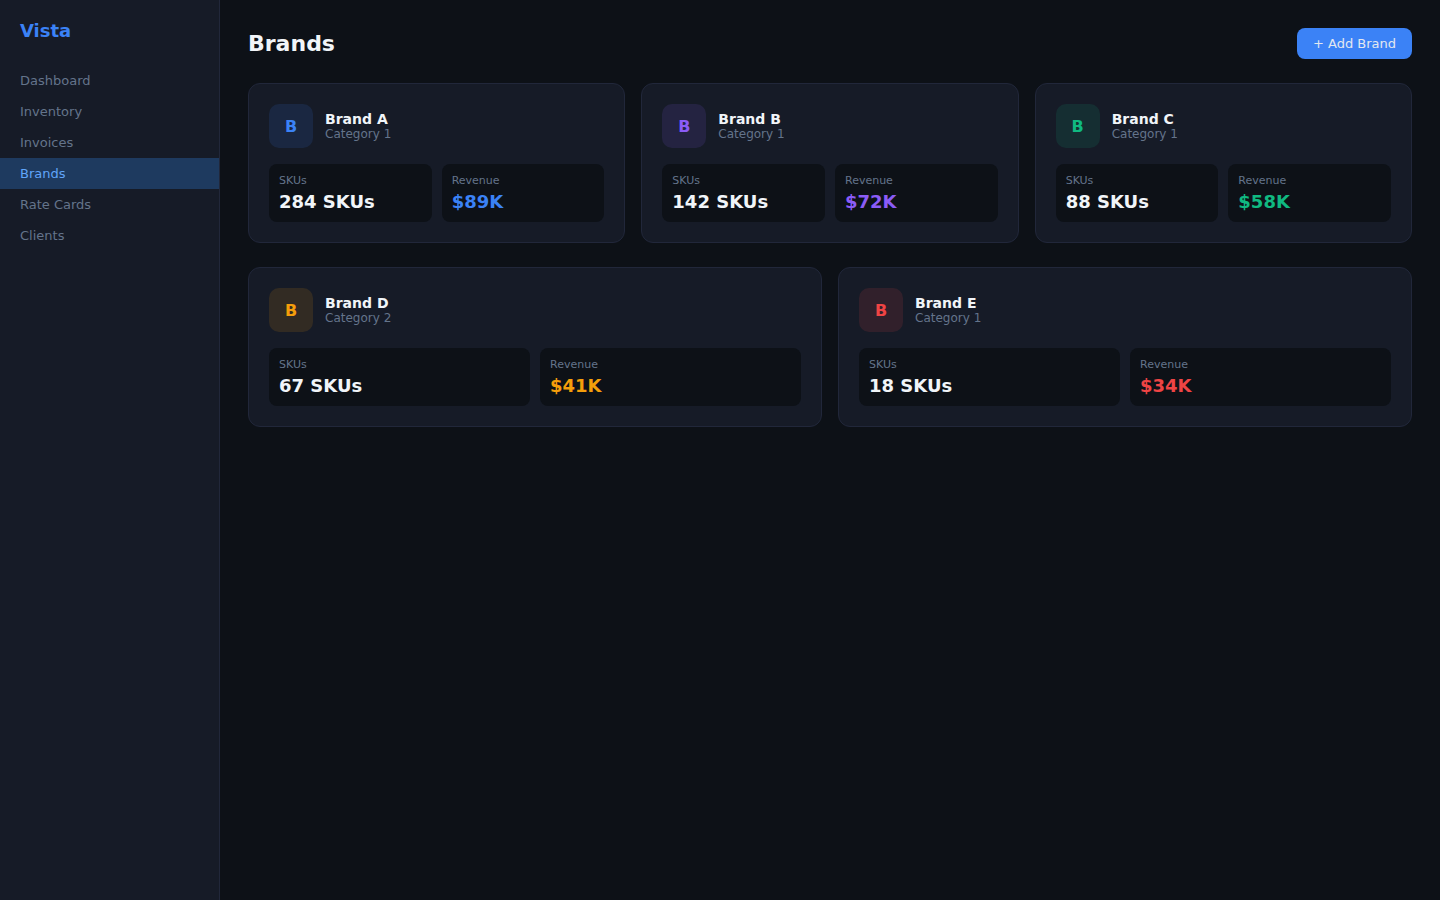Select Brand E's 18 SKUs tile

pos(988,377)
